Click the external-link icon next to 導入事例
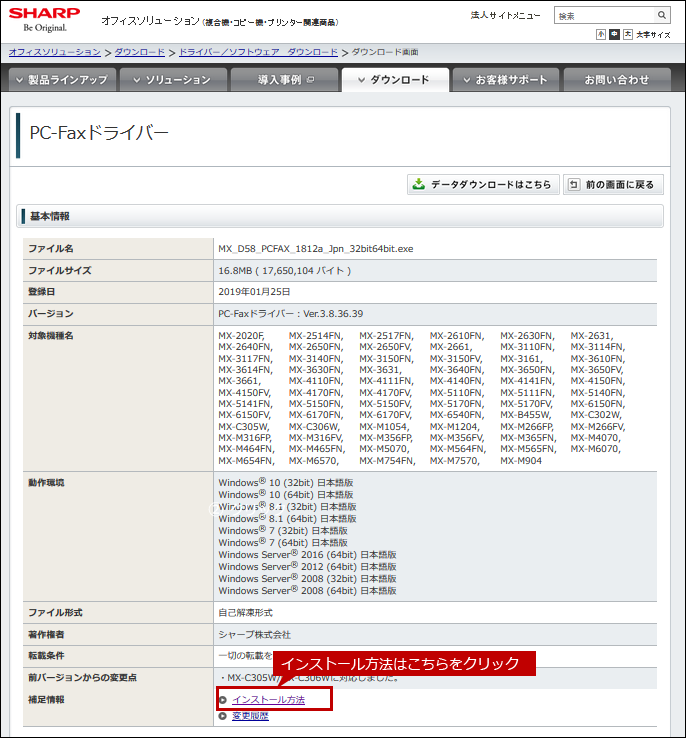The image size is (686, 738). [x=311, y=80]
